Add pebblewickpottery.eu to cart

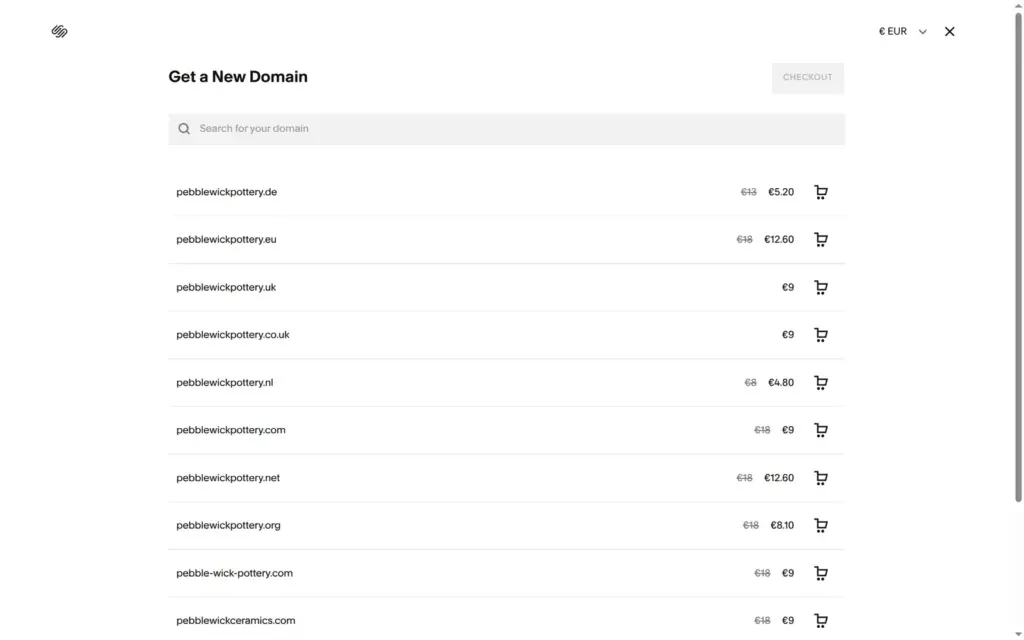tap(821, 240)
